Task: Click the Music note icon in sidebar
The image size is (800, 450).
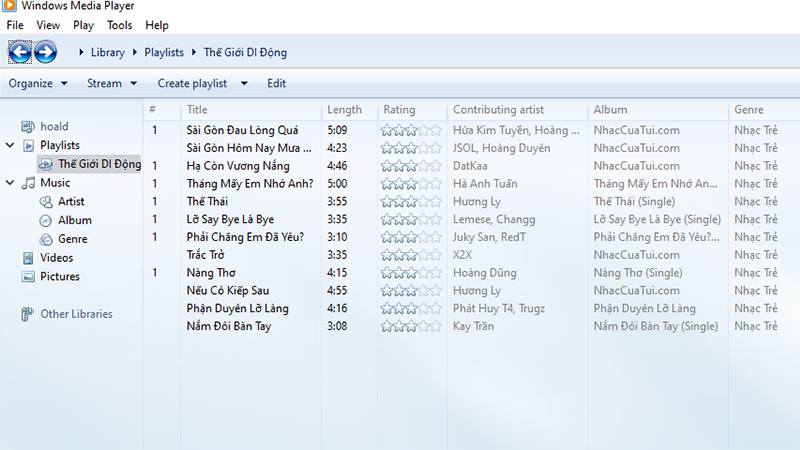Action: point(29,183)
